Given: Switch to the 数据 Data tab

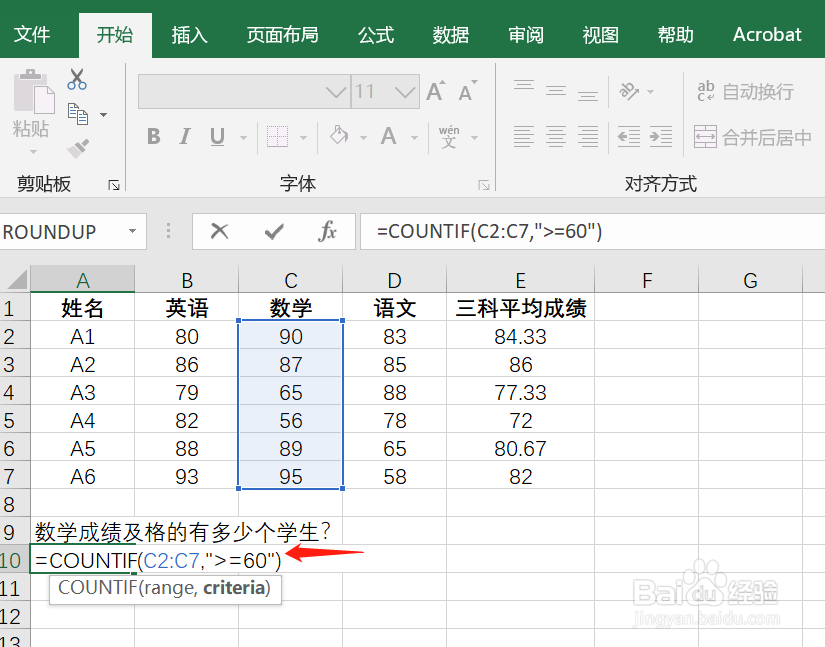Looking at the screenshot, I should 451,35.
